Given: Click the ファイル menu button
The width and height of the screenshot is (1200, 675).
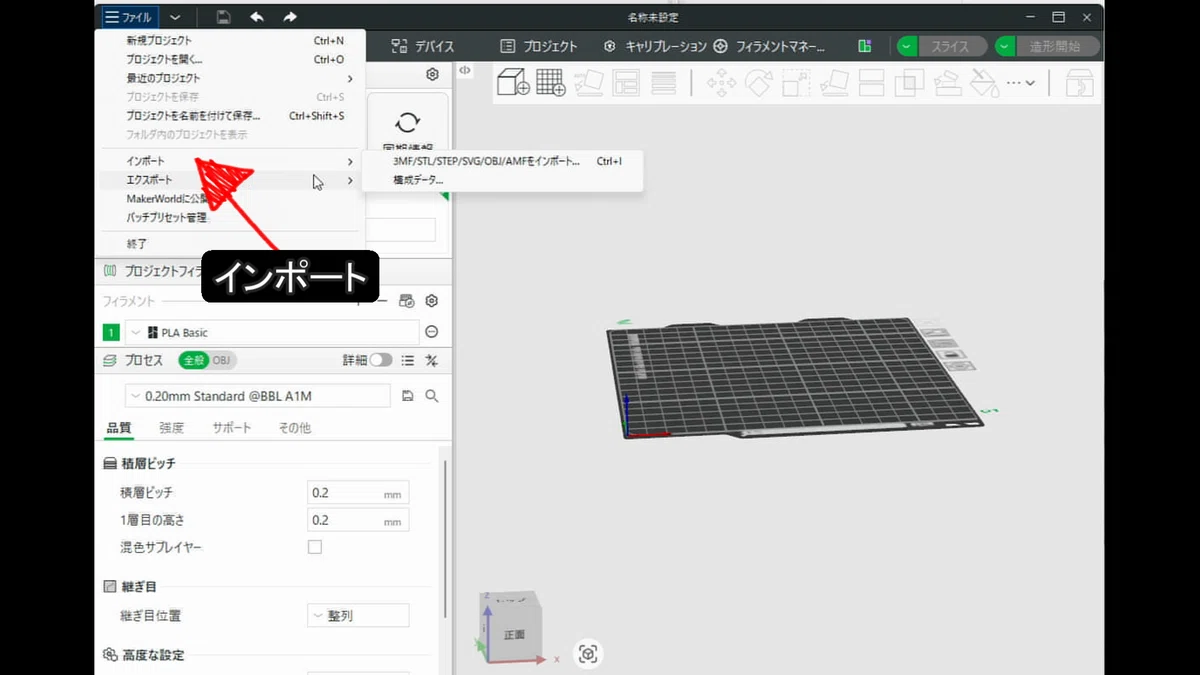Looking at the screenshot, I should (x=129, y=17).
